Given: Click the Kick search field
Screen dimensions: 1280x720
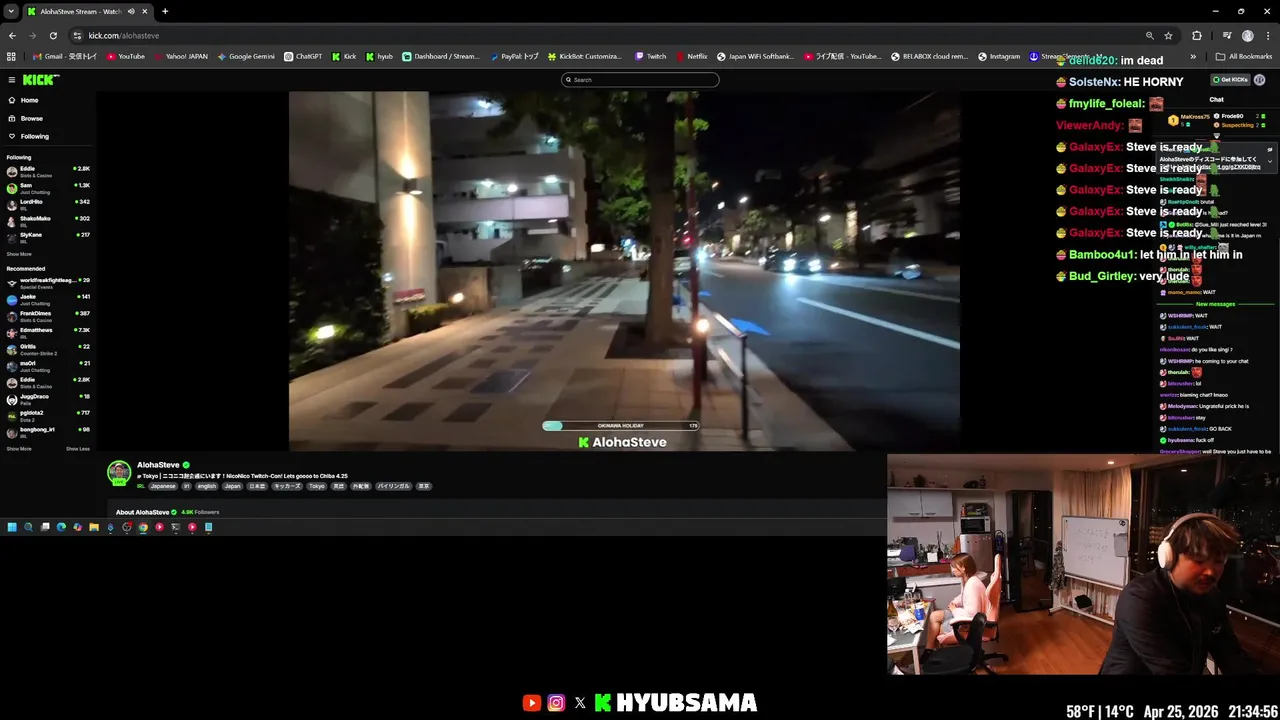Looking at the screenshot, I should 640,80.
